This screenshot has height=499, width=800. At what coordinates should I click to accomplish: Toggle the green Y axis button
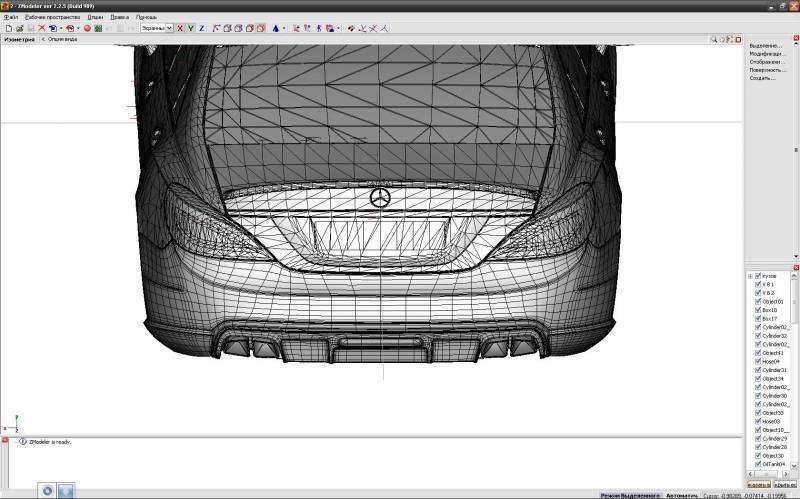(191, 29)
